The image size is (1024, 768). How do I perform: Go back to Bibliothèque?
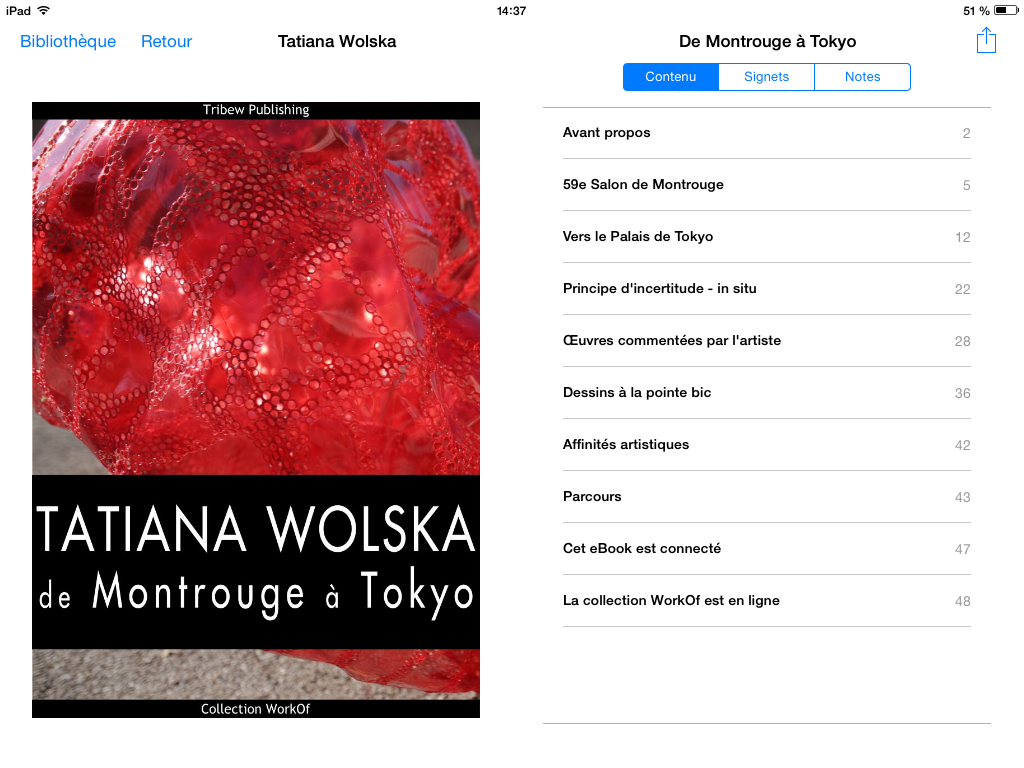pos(68,41)
